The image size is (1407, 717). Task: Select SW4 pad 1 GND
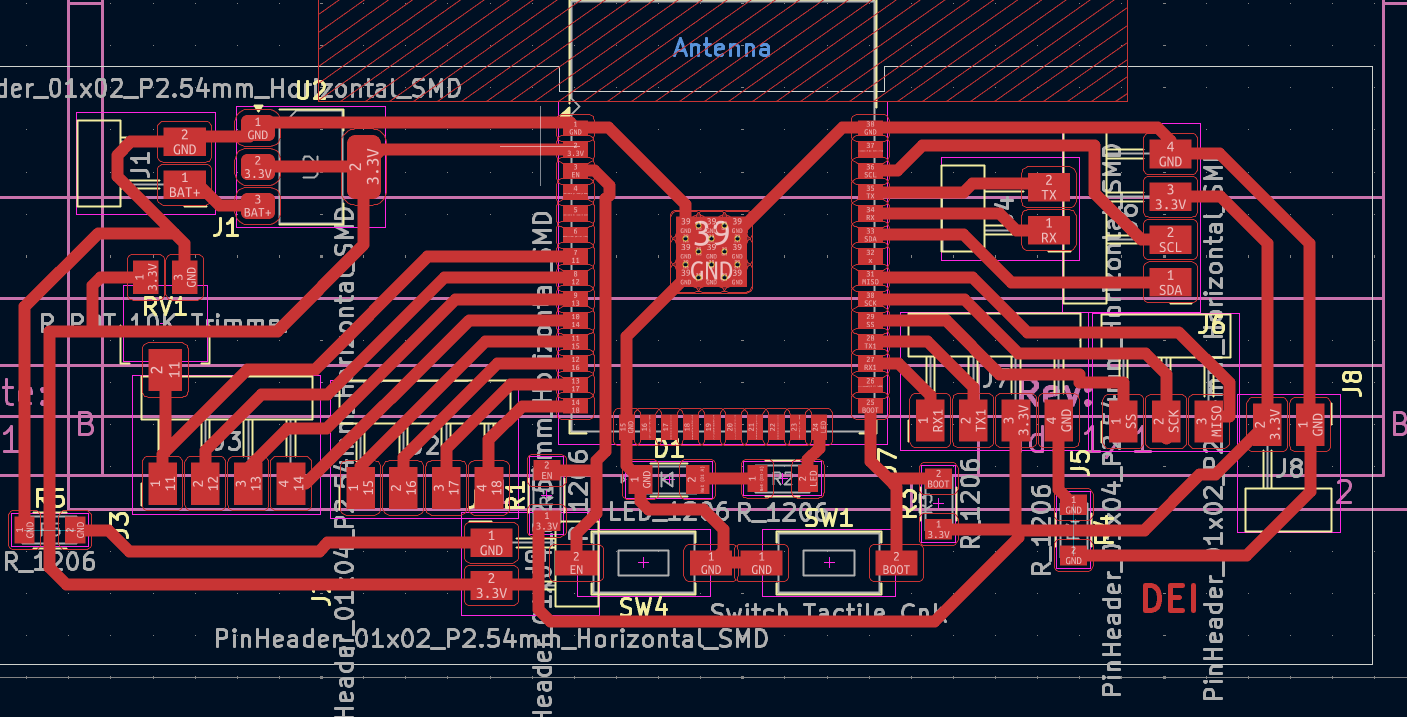710,563
